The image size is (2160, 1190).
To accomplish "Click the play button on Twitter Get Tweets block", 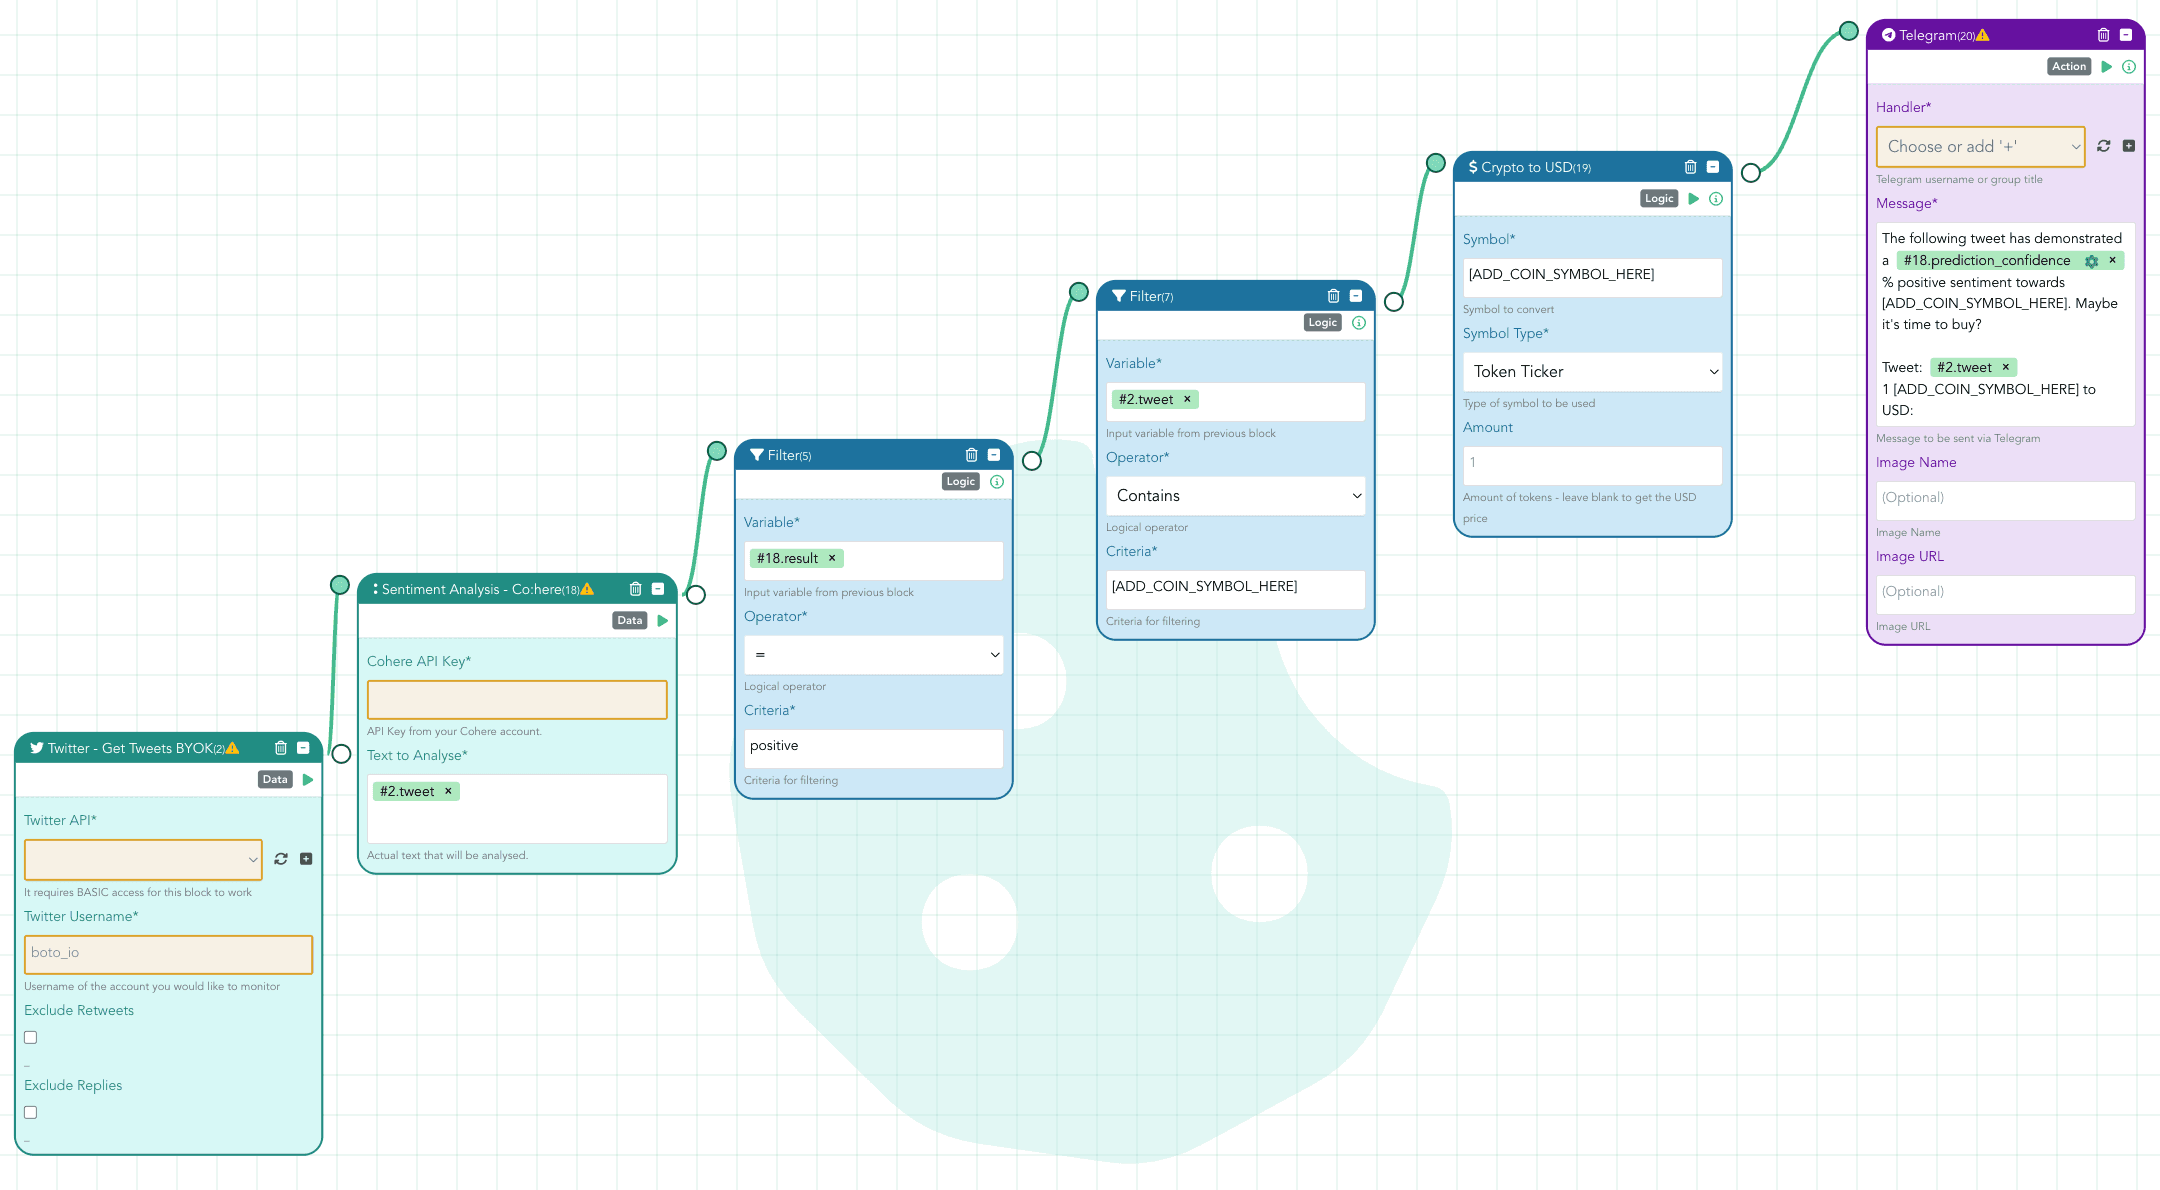I will pyautogui.click(x=306, y=778).
